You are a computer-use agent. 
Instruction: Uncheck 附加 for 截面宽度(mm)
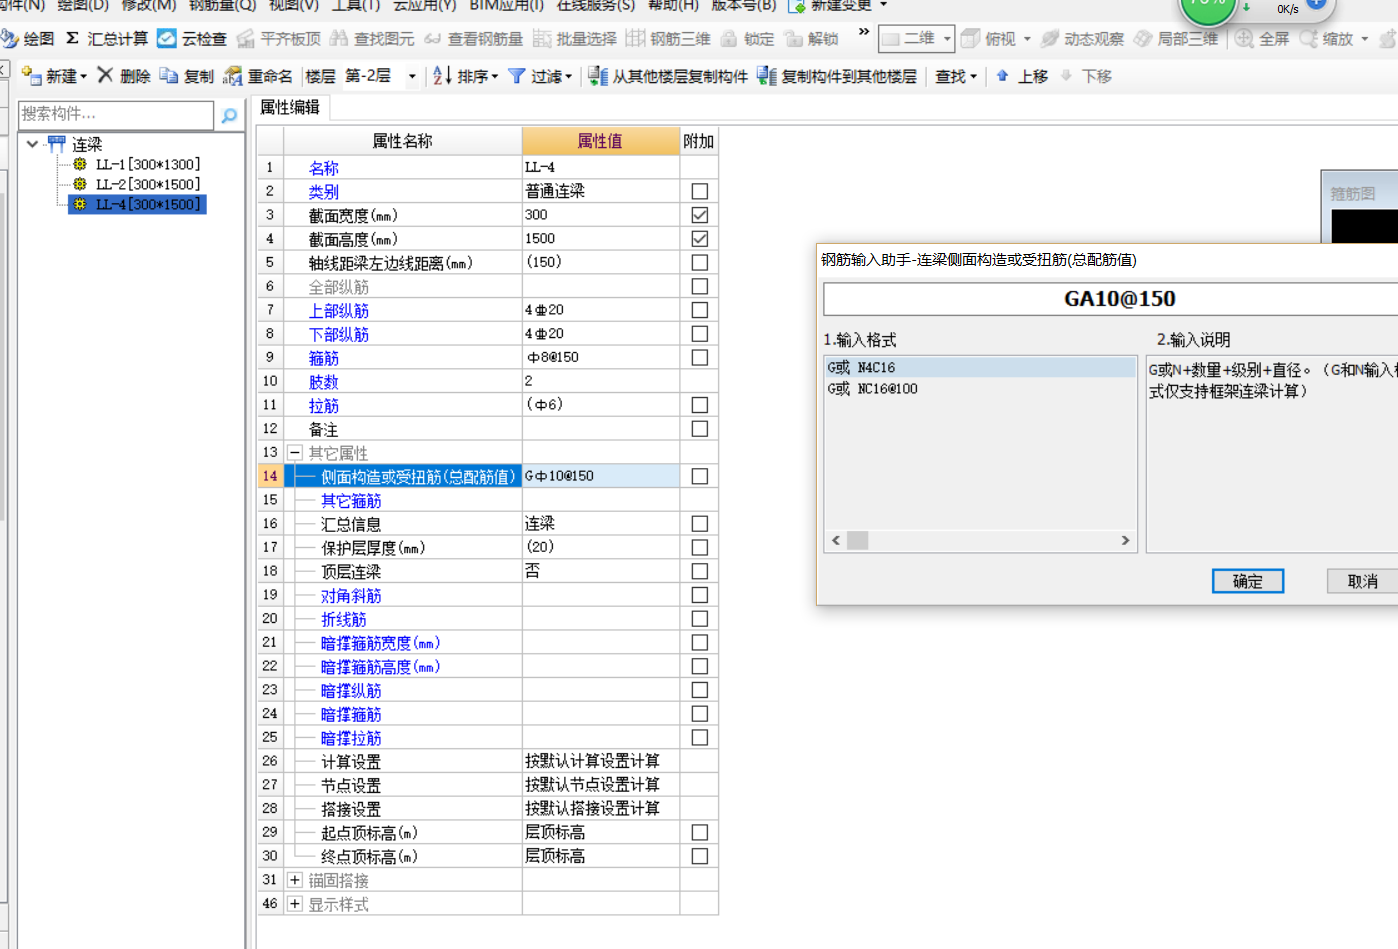[700, 215]
